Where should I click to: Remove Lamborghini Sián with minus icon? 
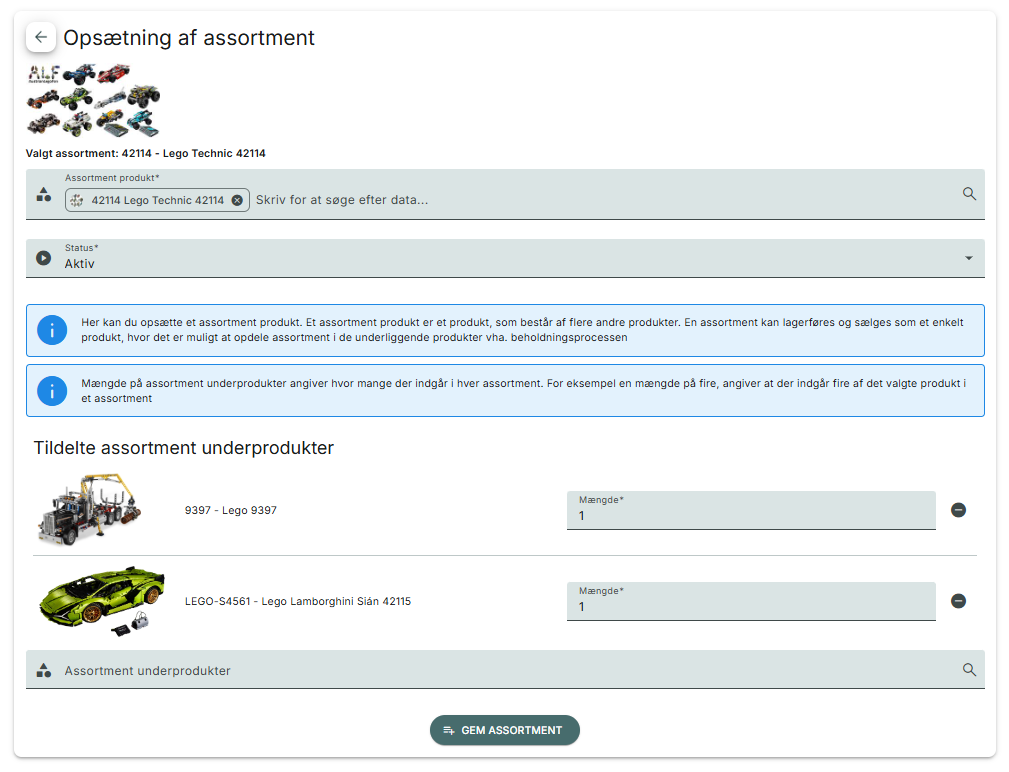click(x=958, y=601)
